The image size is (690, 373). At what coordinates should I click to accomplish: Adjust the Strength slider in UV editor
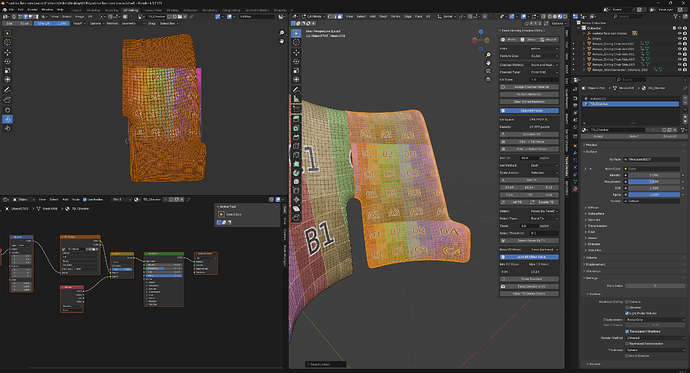[x=52, y=23]
